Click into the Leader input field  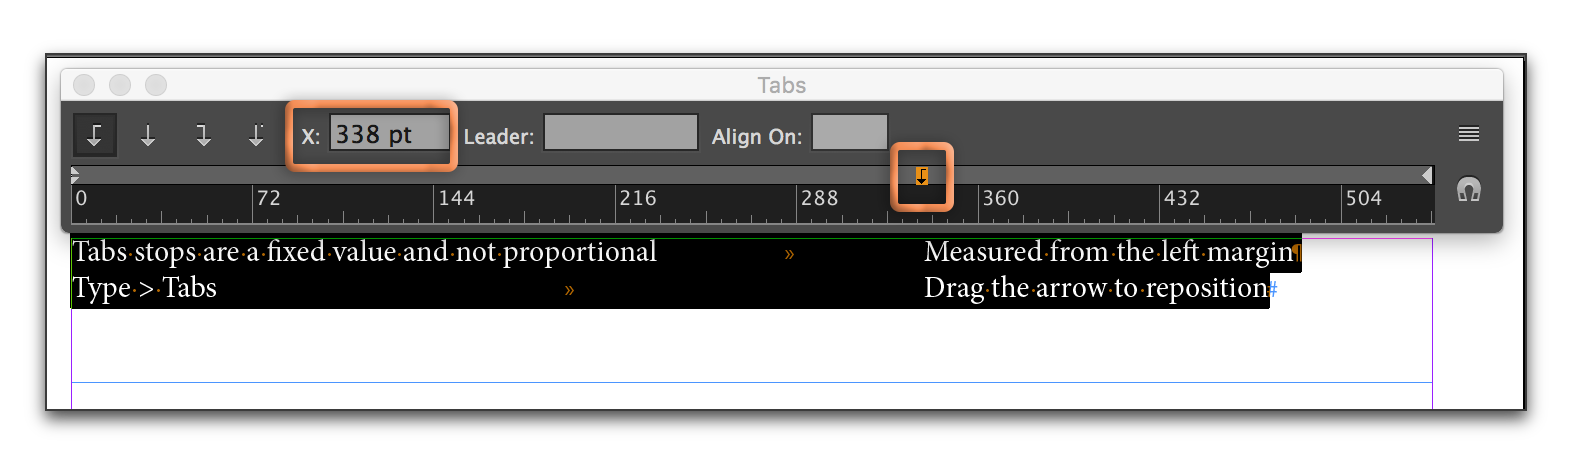[620, 133]
